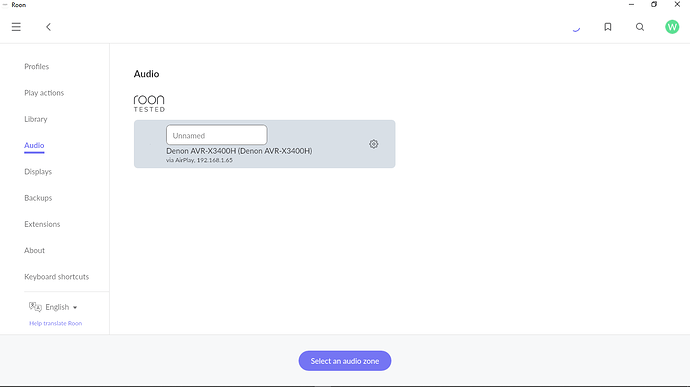Image resolution: width=690 pixels, height=387 pixels.
Task: Open the green W profile avatar
Action: 672,27
